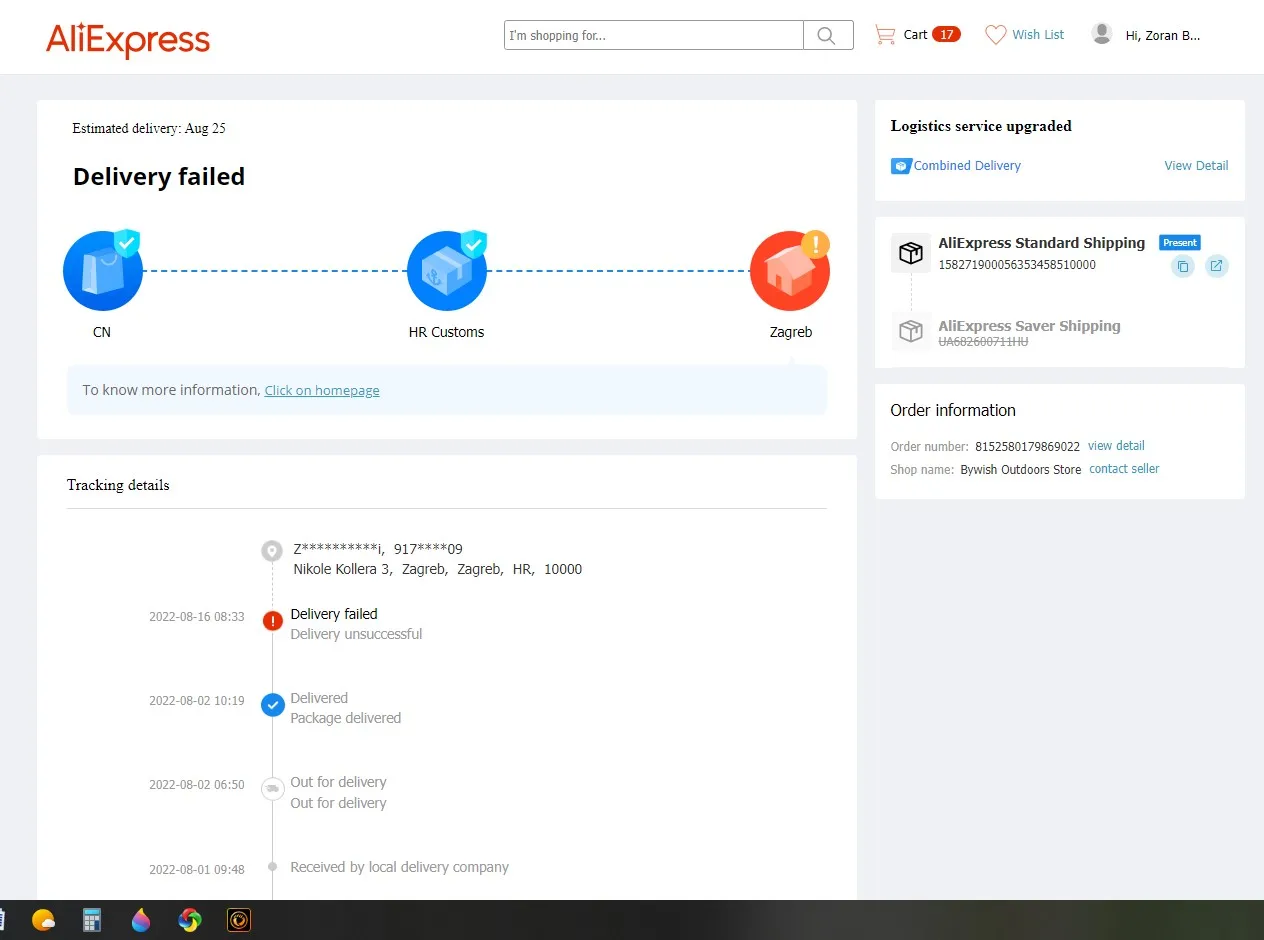The height and width of the screenshot is (940, 1264).
Task: Open the multicolor pinwheel app in taskbar
Action: click(x=190, y=920)
